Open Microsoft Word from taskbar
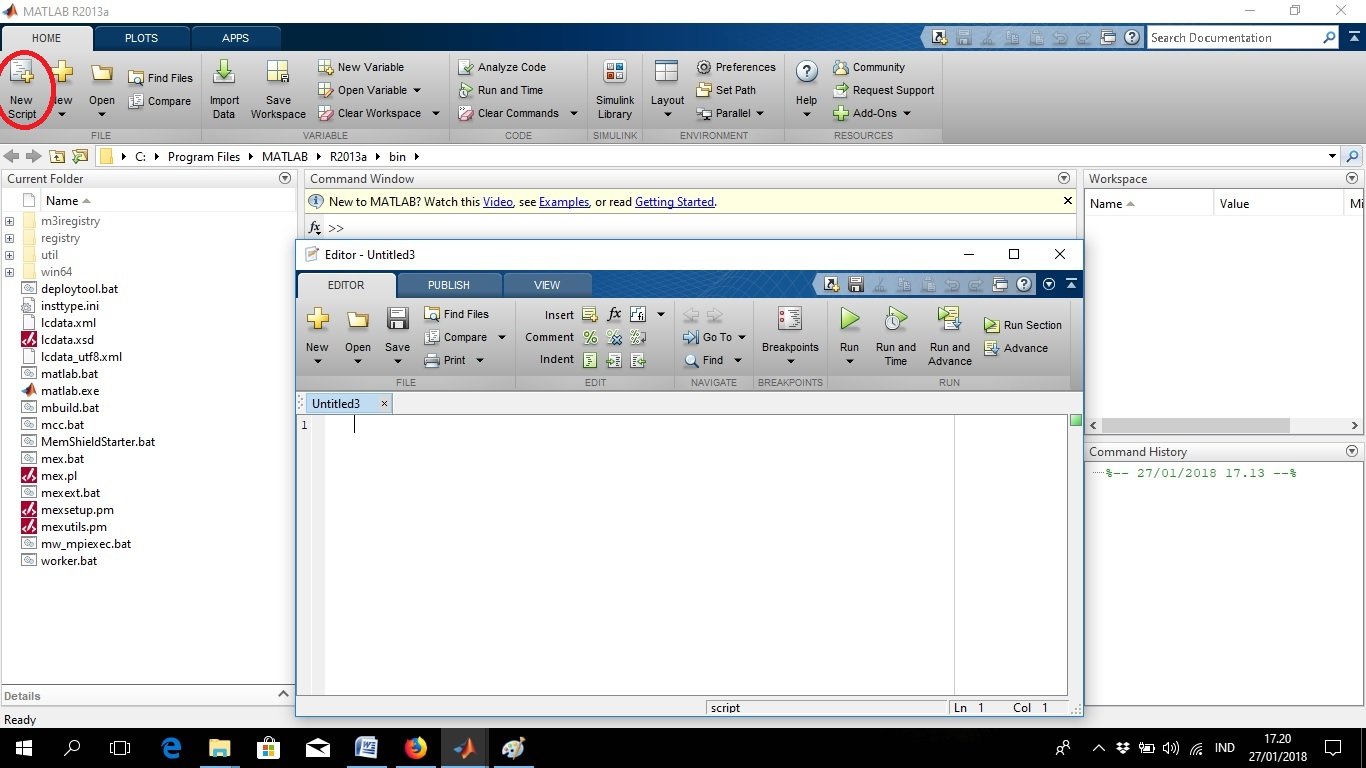This screenshot has height=768, width=1366. (x=366, y=748)
